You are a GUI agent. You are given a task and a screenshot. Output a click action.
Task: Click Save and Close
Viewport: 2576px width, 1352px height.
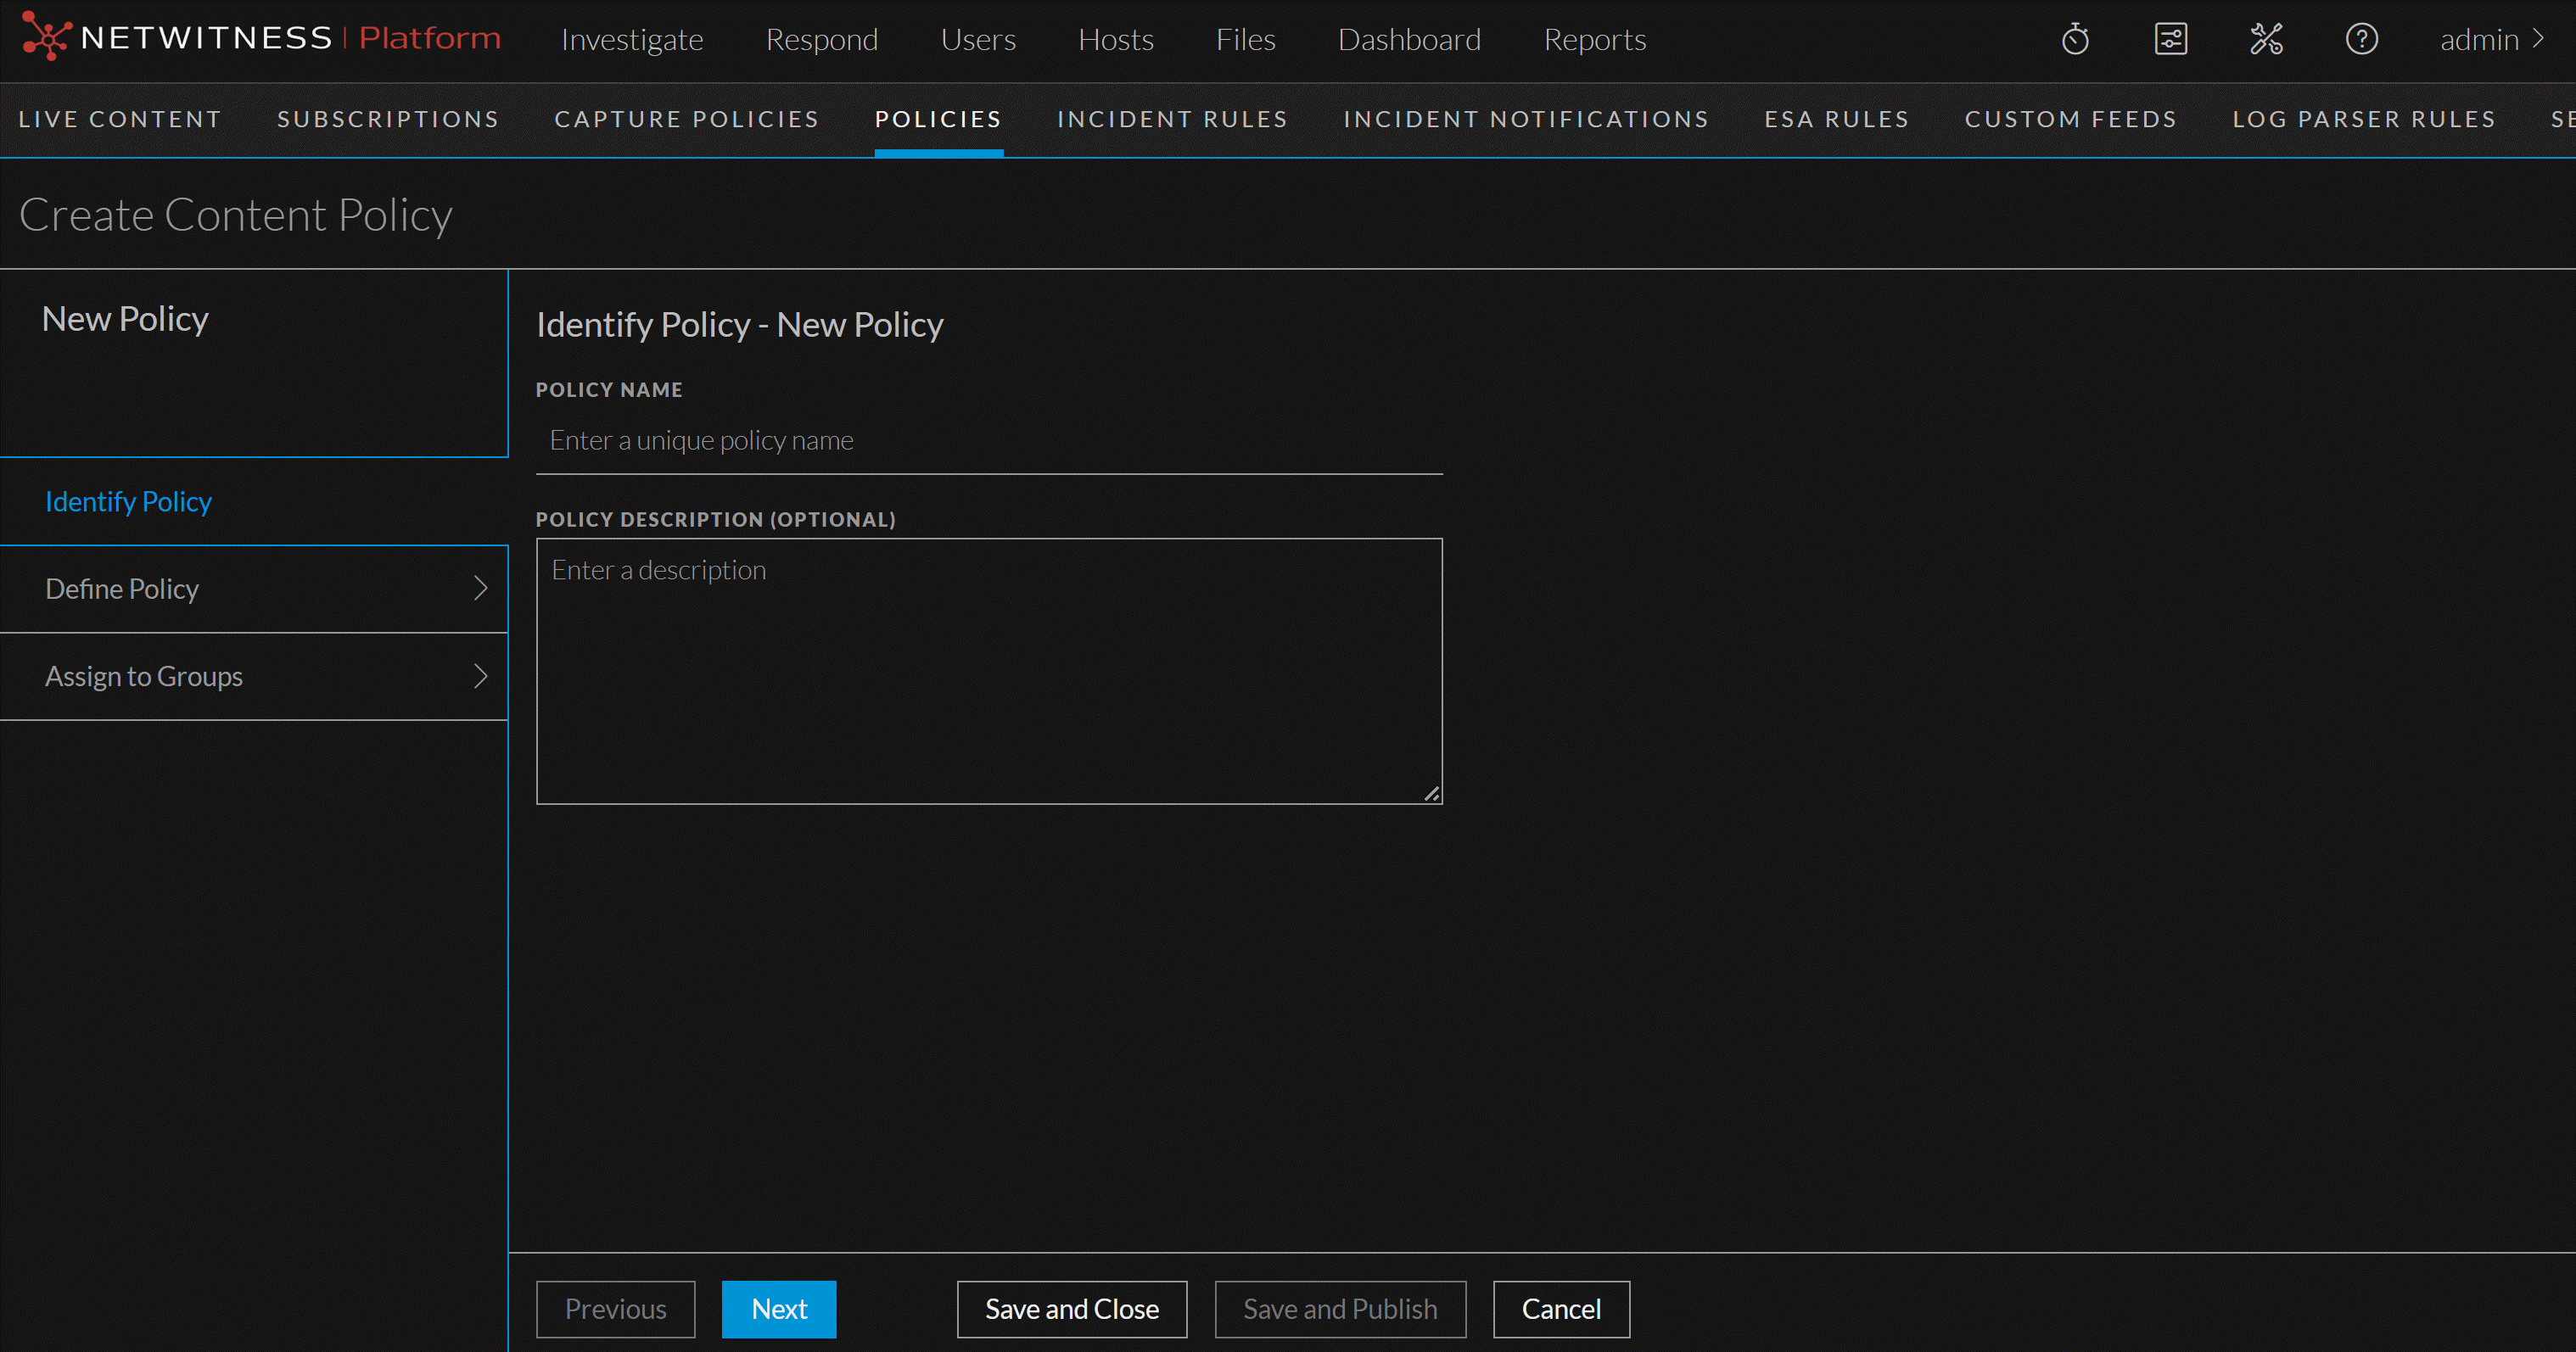pos(1070,1309)
